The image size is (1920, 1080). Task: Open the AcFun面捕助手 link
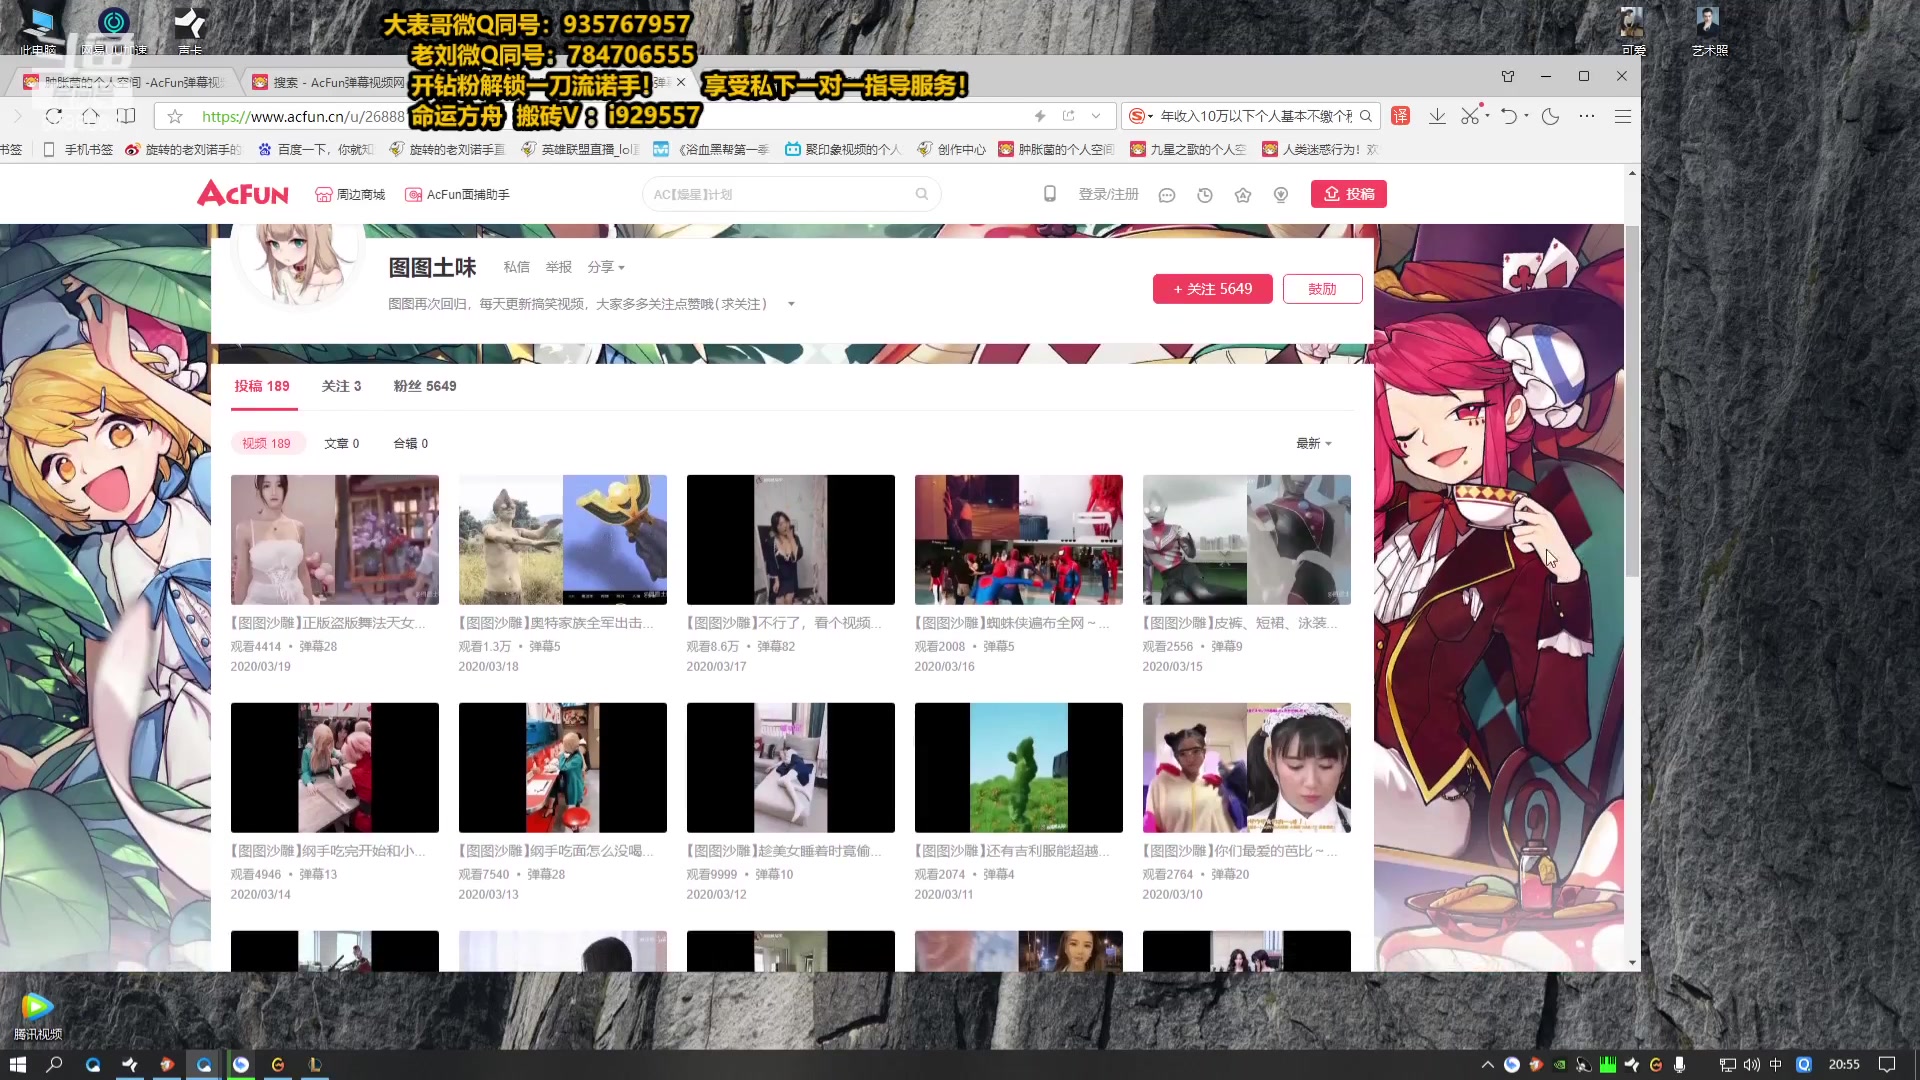[457, 194]
